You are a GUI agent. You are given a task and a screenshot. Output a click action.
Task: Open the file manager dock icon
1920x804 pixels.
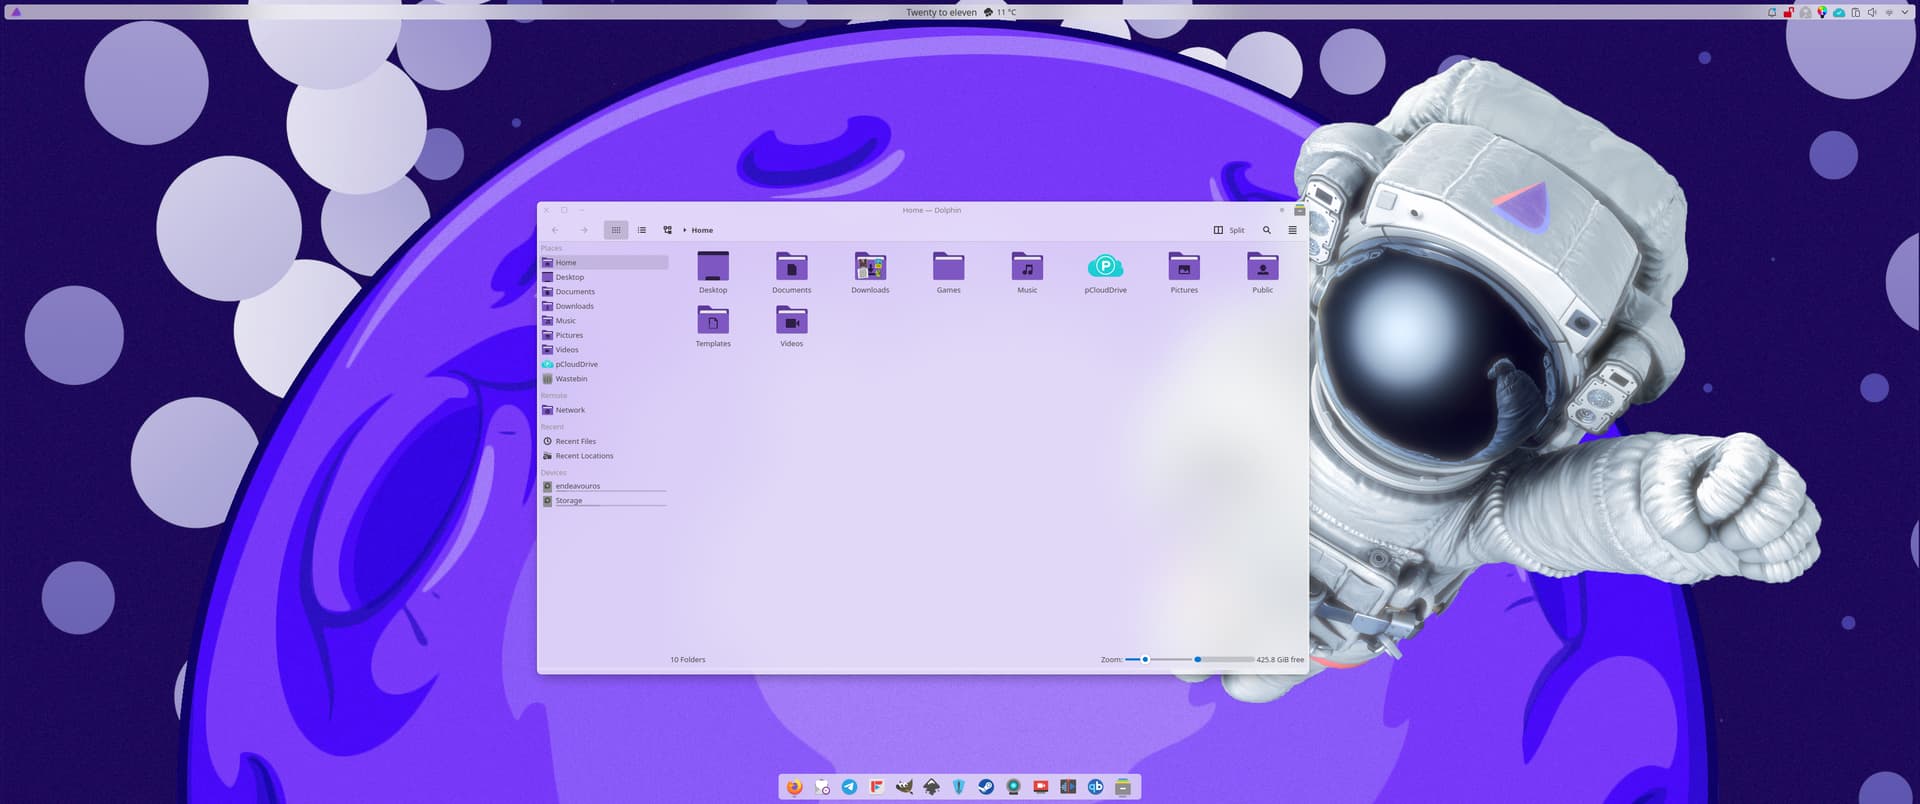(1123, 787)
